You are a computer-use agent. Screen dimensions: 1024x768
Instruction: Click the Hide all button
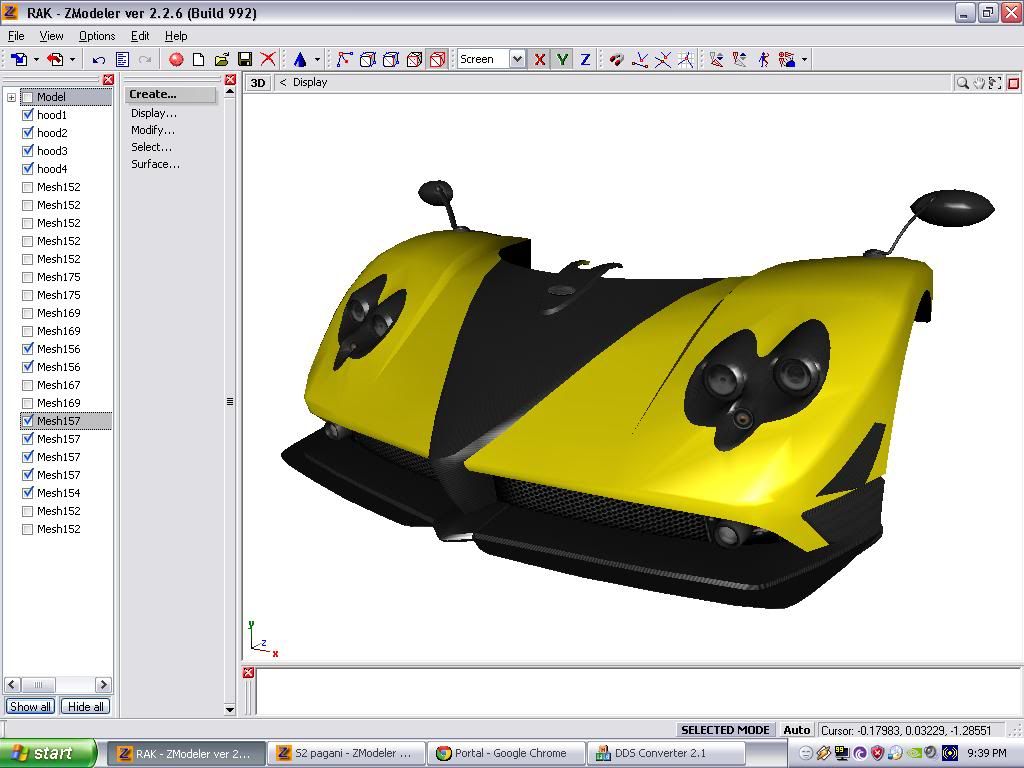point(85,706)
